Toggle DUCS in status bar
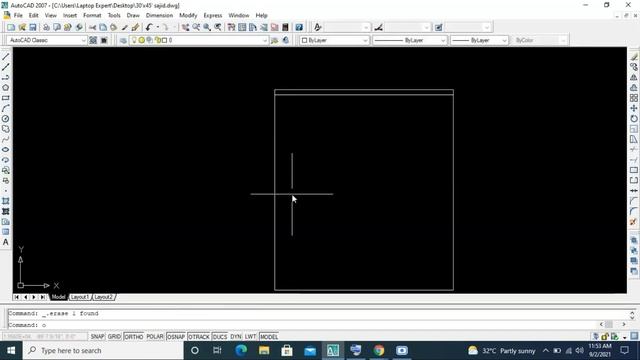The height and width of the screenshot is (360, 640). tap(220, 337)
